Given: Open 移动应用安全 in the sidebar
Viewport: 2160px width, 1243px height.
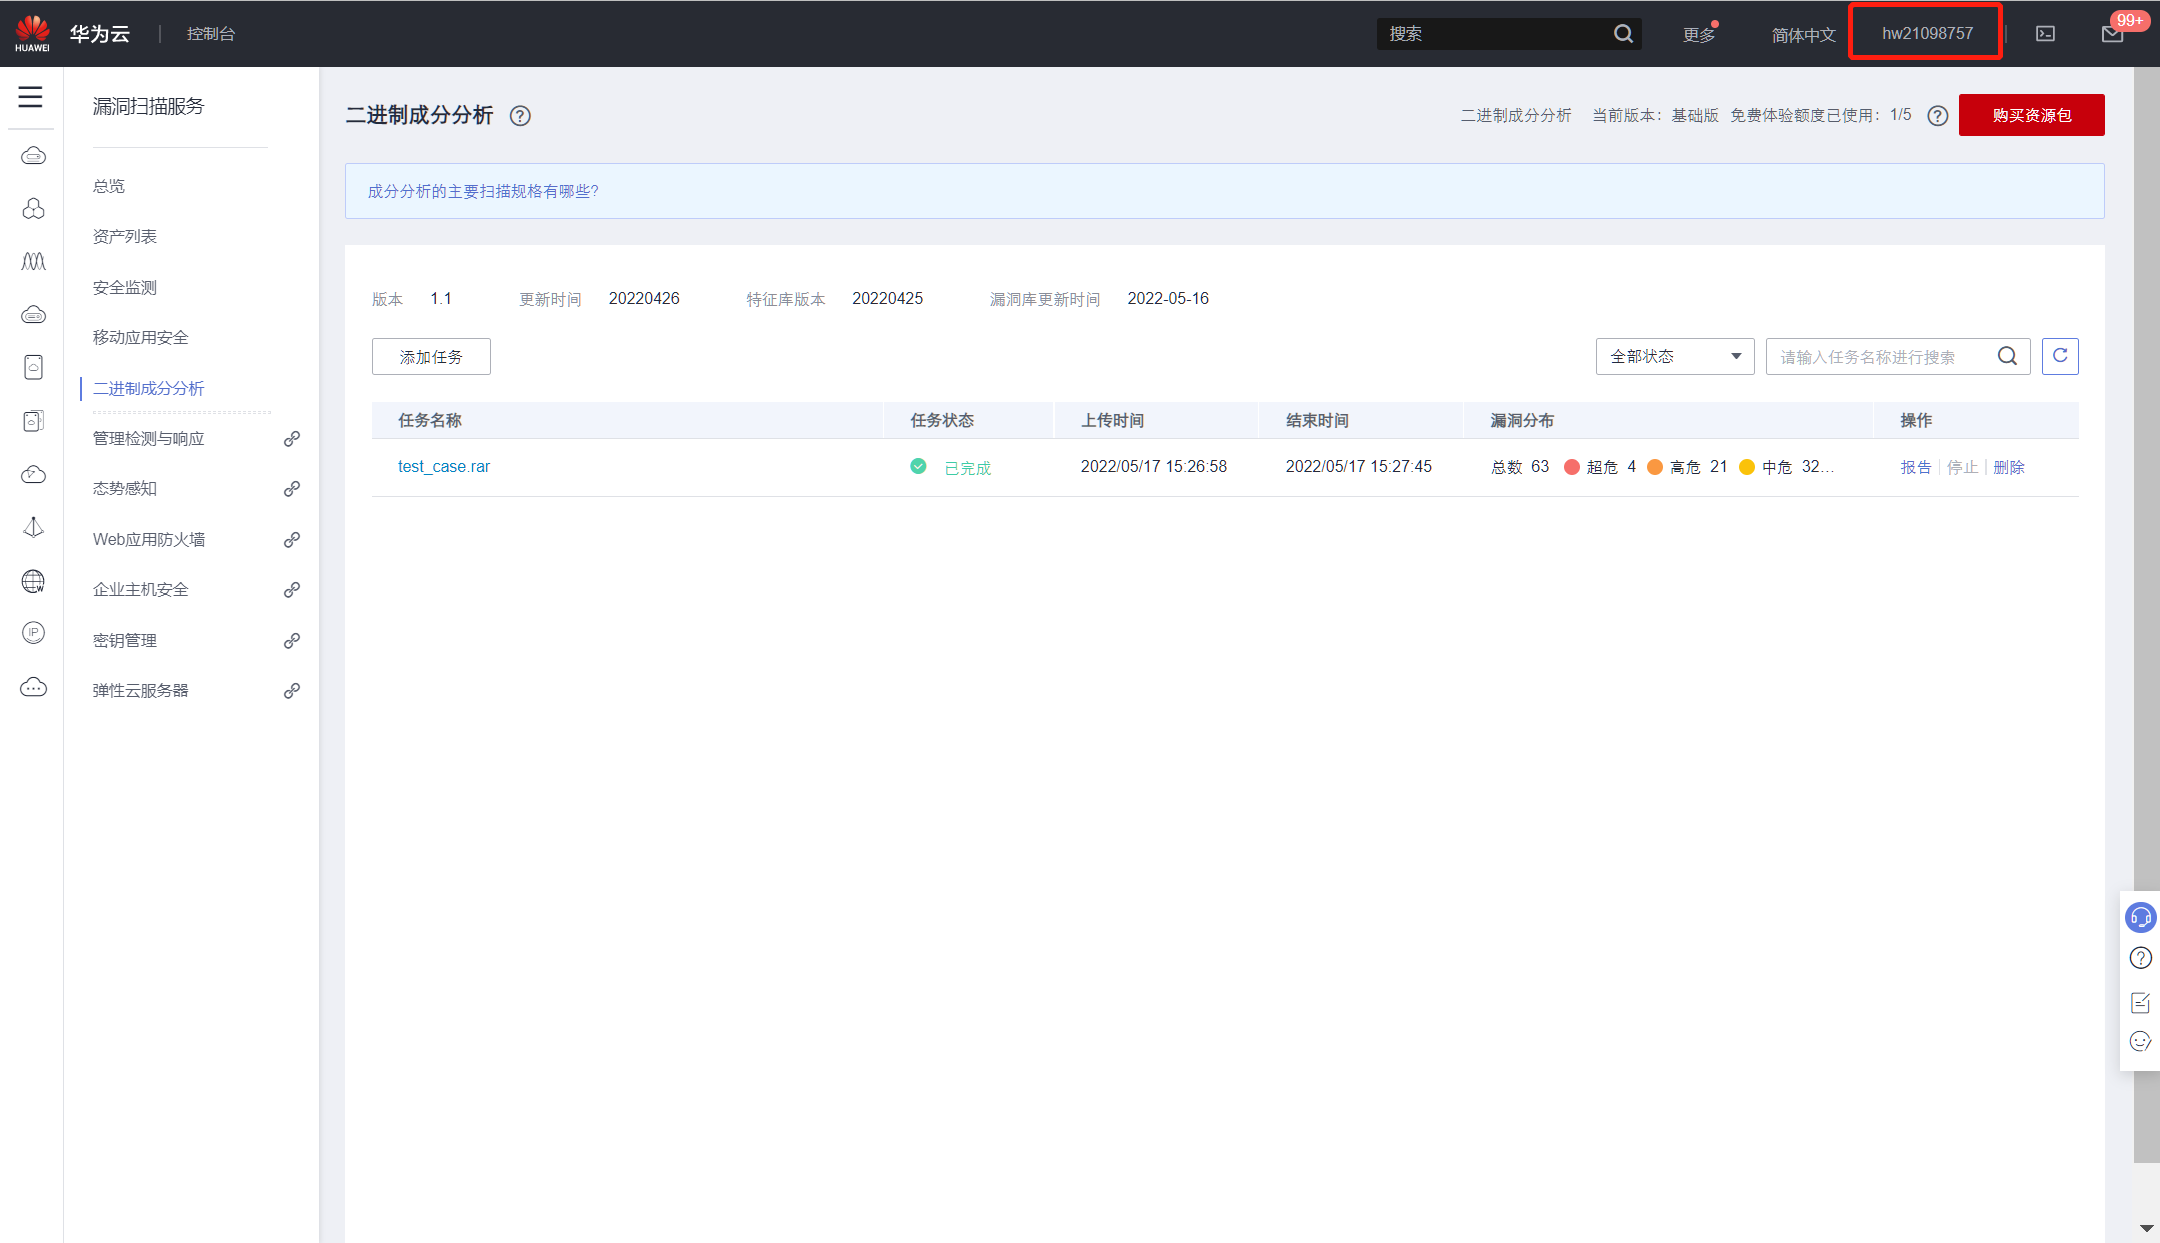Looking at the screenshot, I should pyautogui.click(x=141, y=338).
